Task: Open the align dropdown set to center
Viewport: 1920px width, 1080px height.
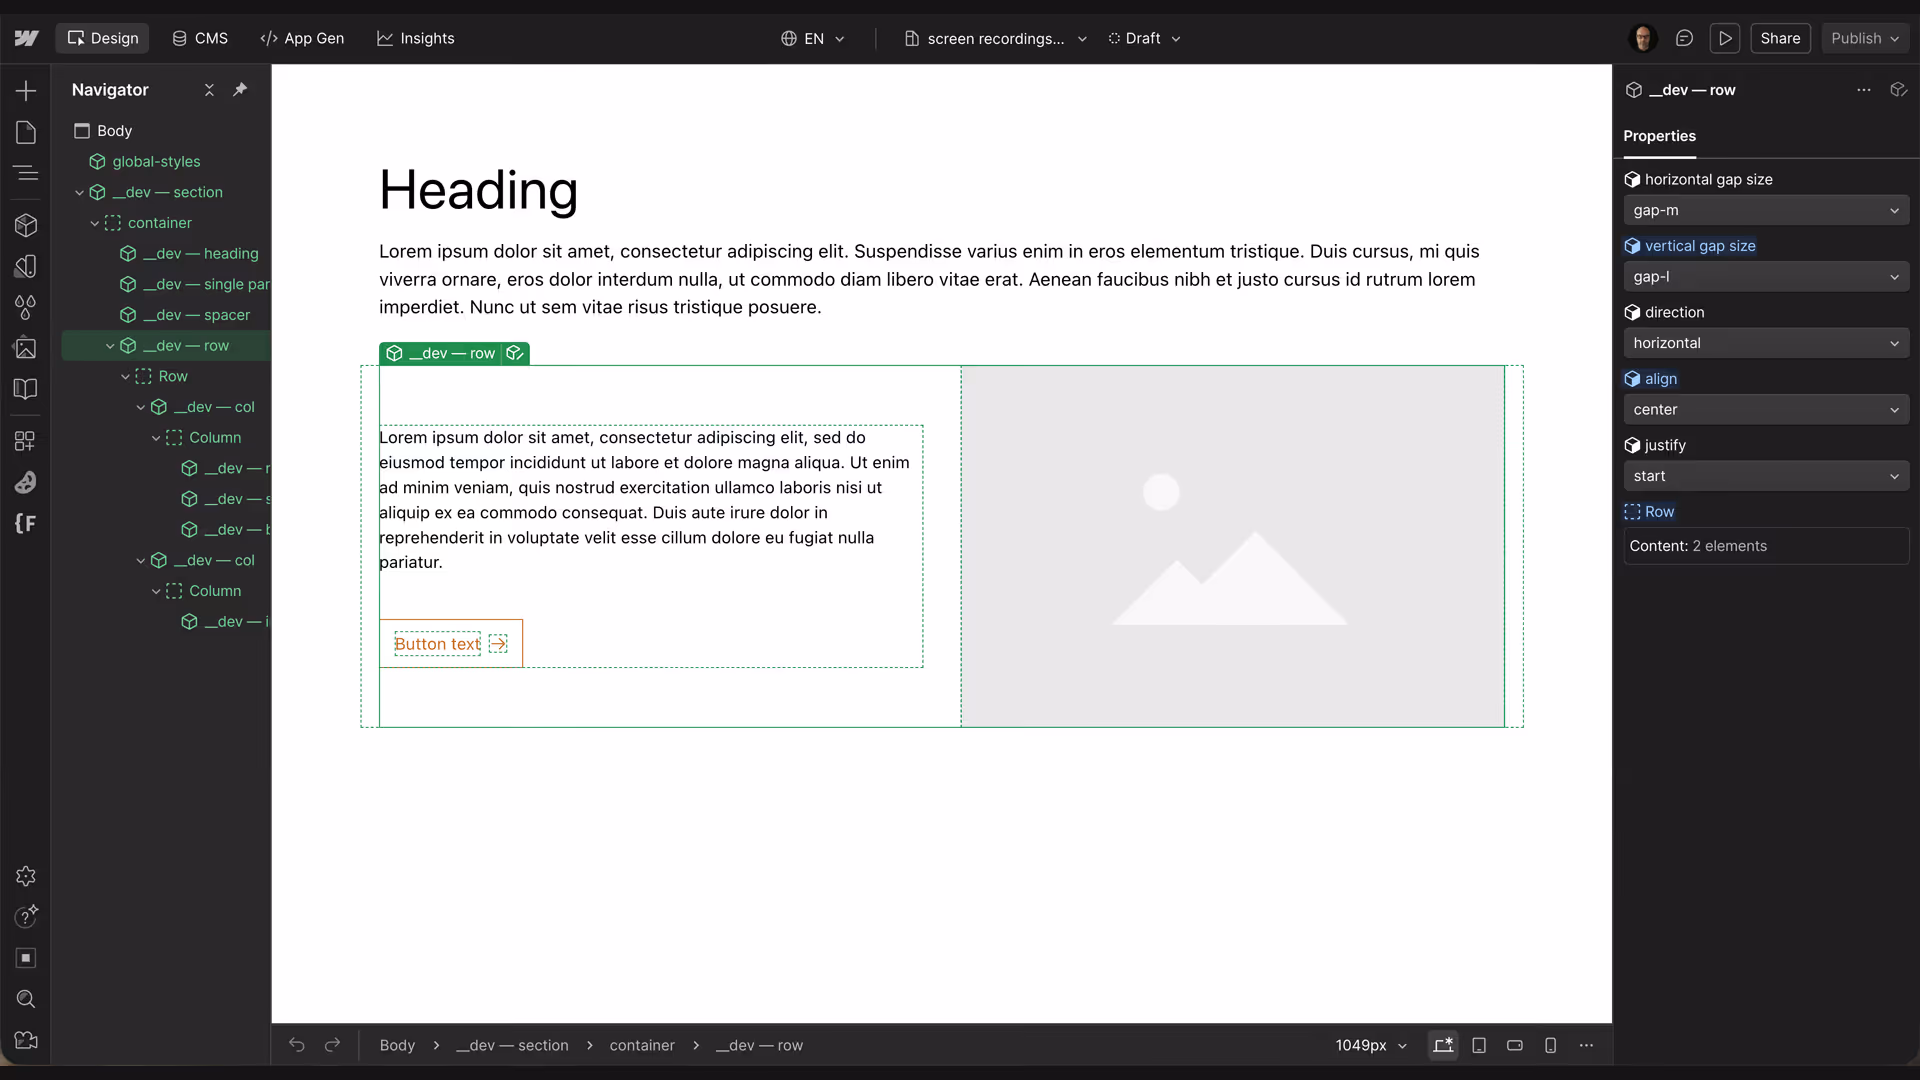Action: (1765, 409)
